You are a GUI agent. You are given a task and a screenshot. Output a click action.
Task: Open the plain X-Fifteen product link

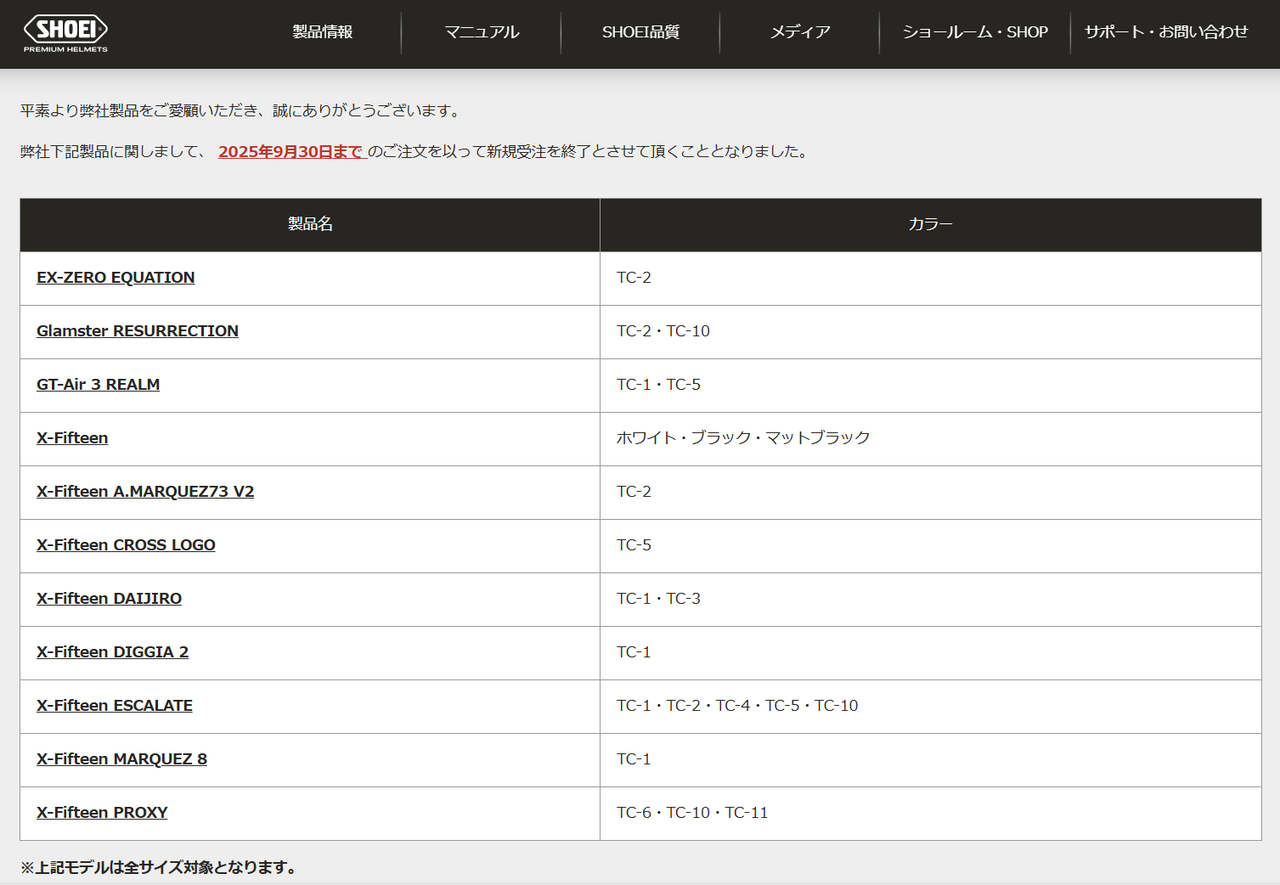pos(72,438)
